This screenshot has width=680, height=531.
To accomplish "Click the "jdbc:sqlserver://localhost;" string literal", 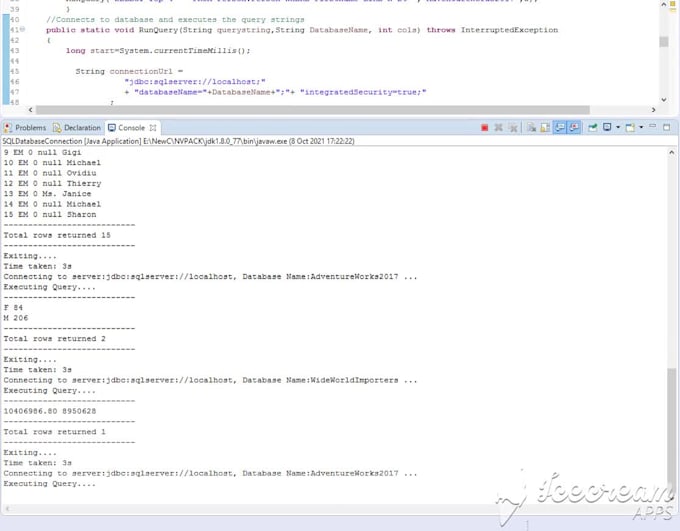I will pos(195,82).
